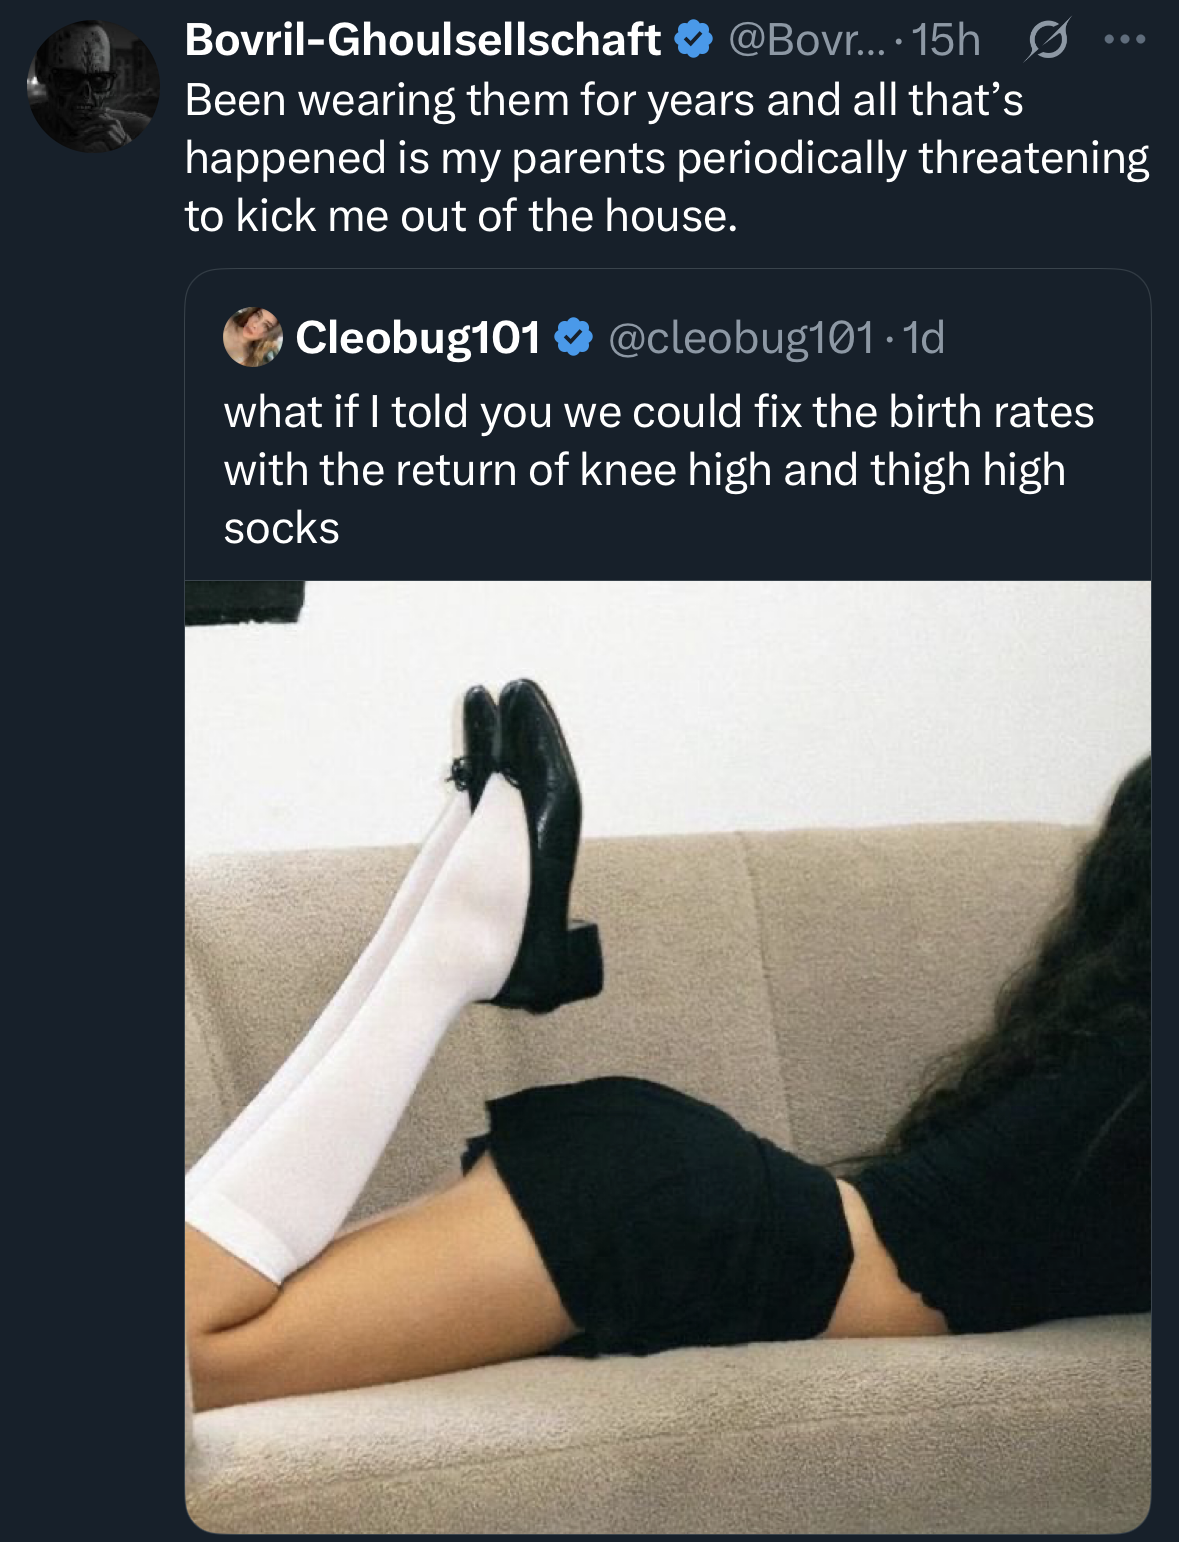Click the Cleobug101 display name
Image resolution: width=1179 pixels, height=1542 pixels.
pos(418,337)
